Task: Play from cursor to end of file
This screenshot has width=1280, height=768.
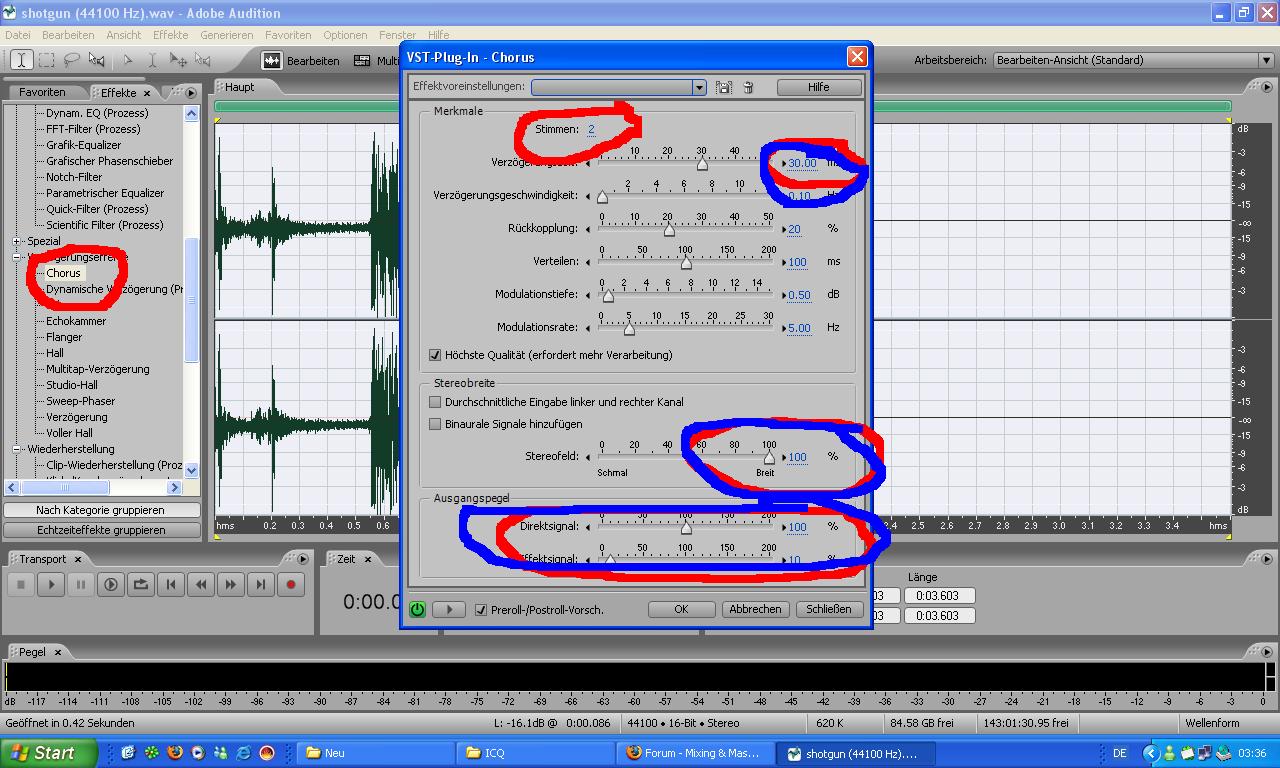Action: point(111,585)
